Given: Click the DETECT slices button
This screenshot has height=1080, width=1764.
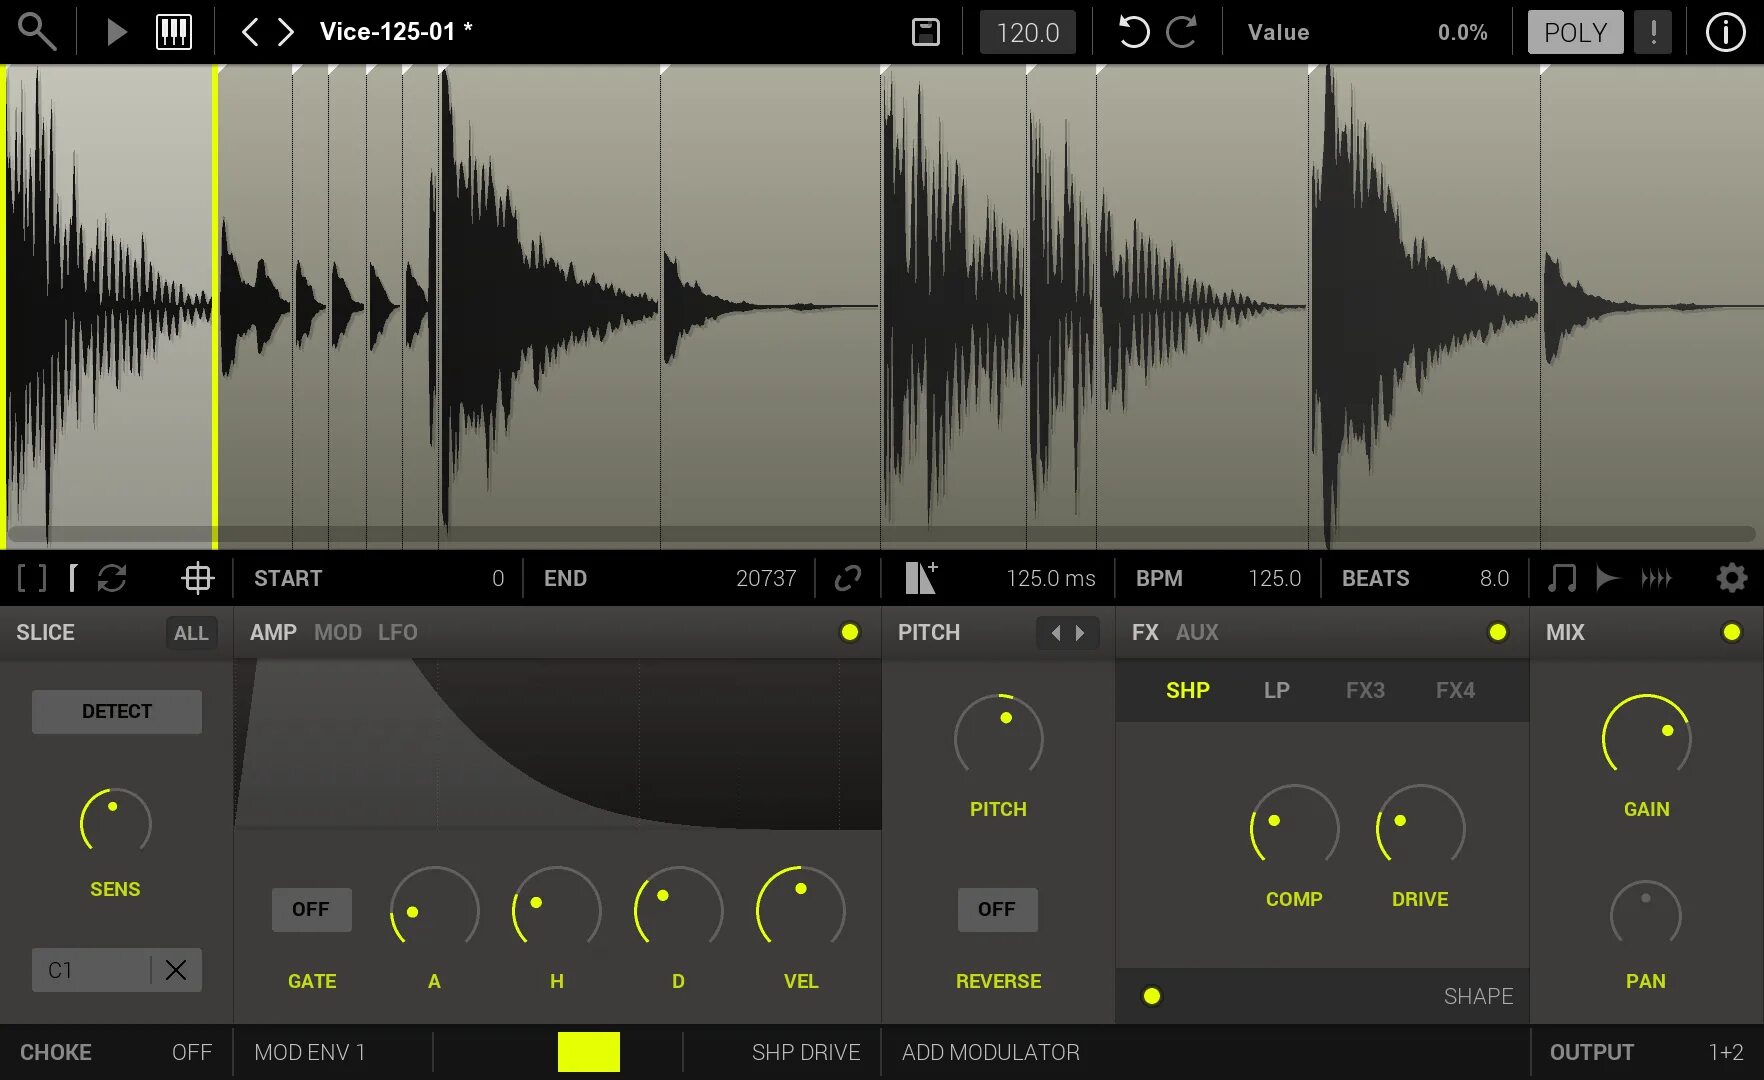Looking at the screenshot, I should coord(117,711).
